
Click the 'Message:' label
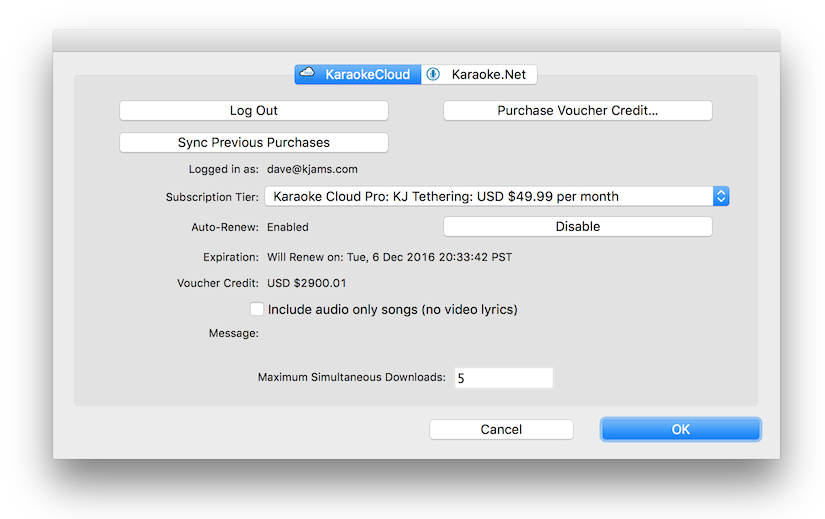(234, 333)
